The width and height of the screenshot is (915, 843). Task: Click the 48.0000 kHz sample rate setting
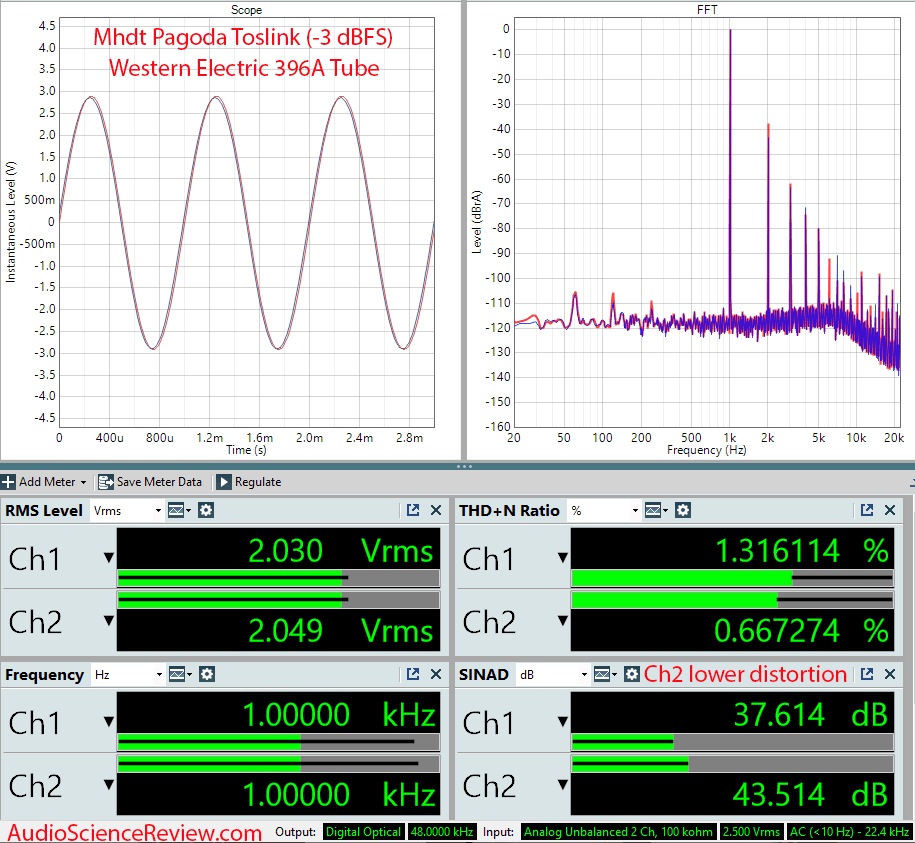(x=442, y=832)
